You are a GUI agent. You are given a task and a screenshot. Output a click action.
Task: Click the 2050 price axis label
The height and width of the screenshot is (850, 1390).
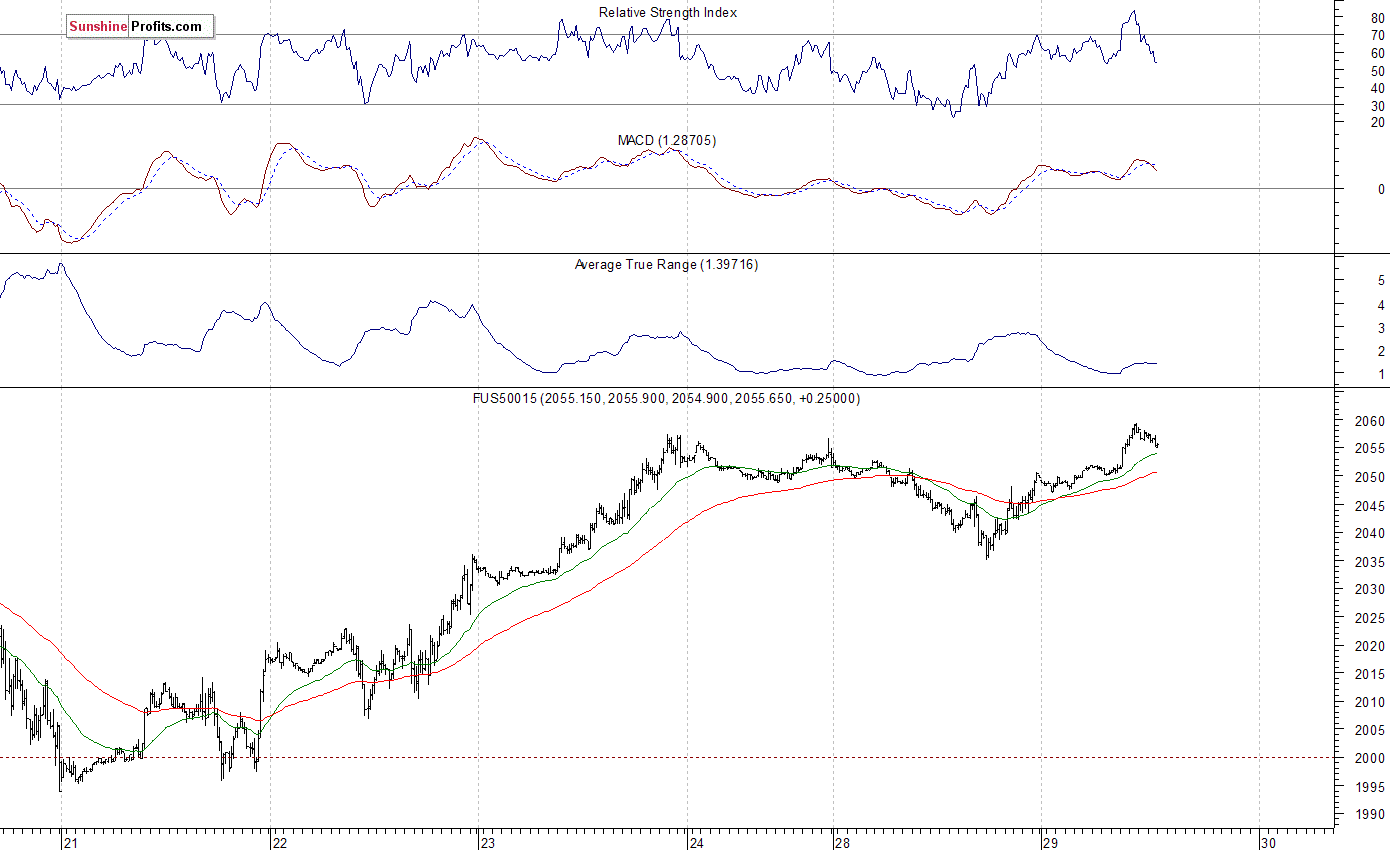(1370, 478)
